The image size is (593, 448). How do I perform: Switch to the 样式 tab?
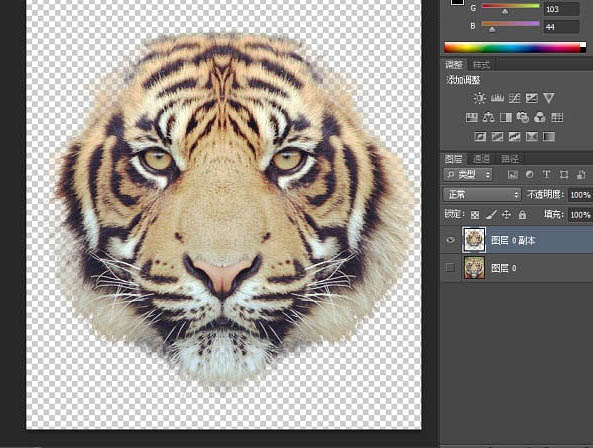481,65
